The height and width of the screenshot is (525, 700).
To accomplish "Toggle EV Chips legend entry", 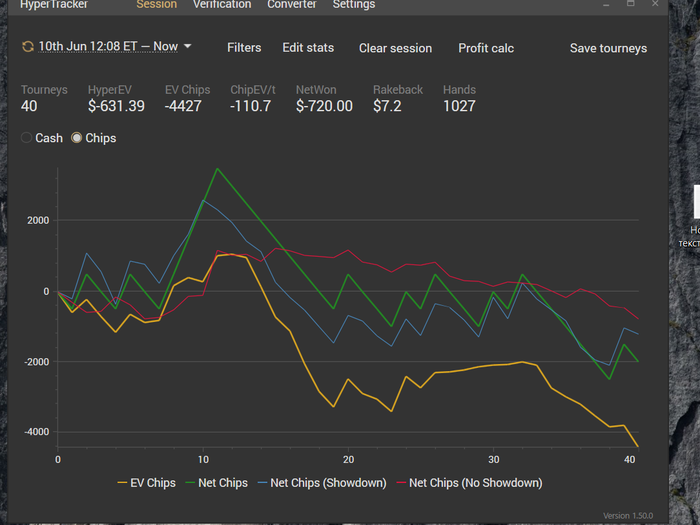I will point(146,483).
